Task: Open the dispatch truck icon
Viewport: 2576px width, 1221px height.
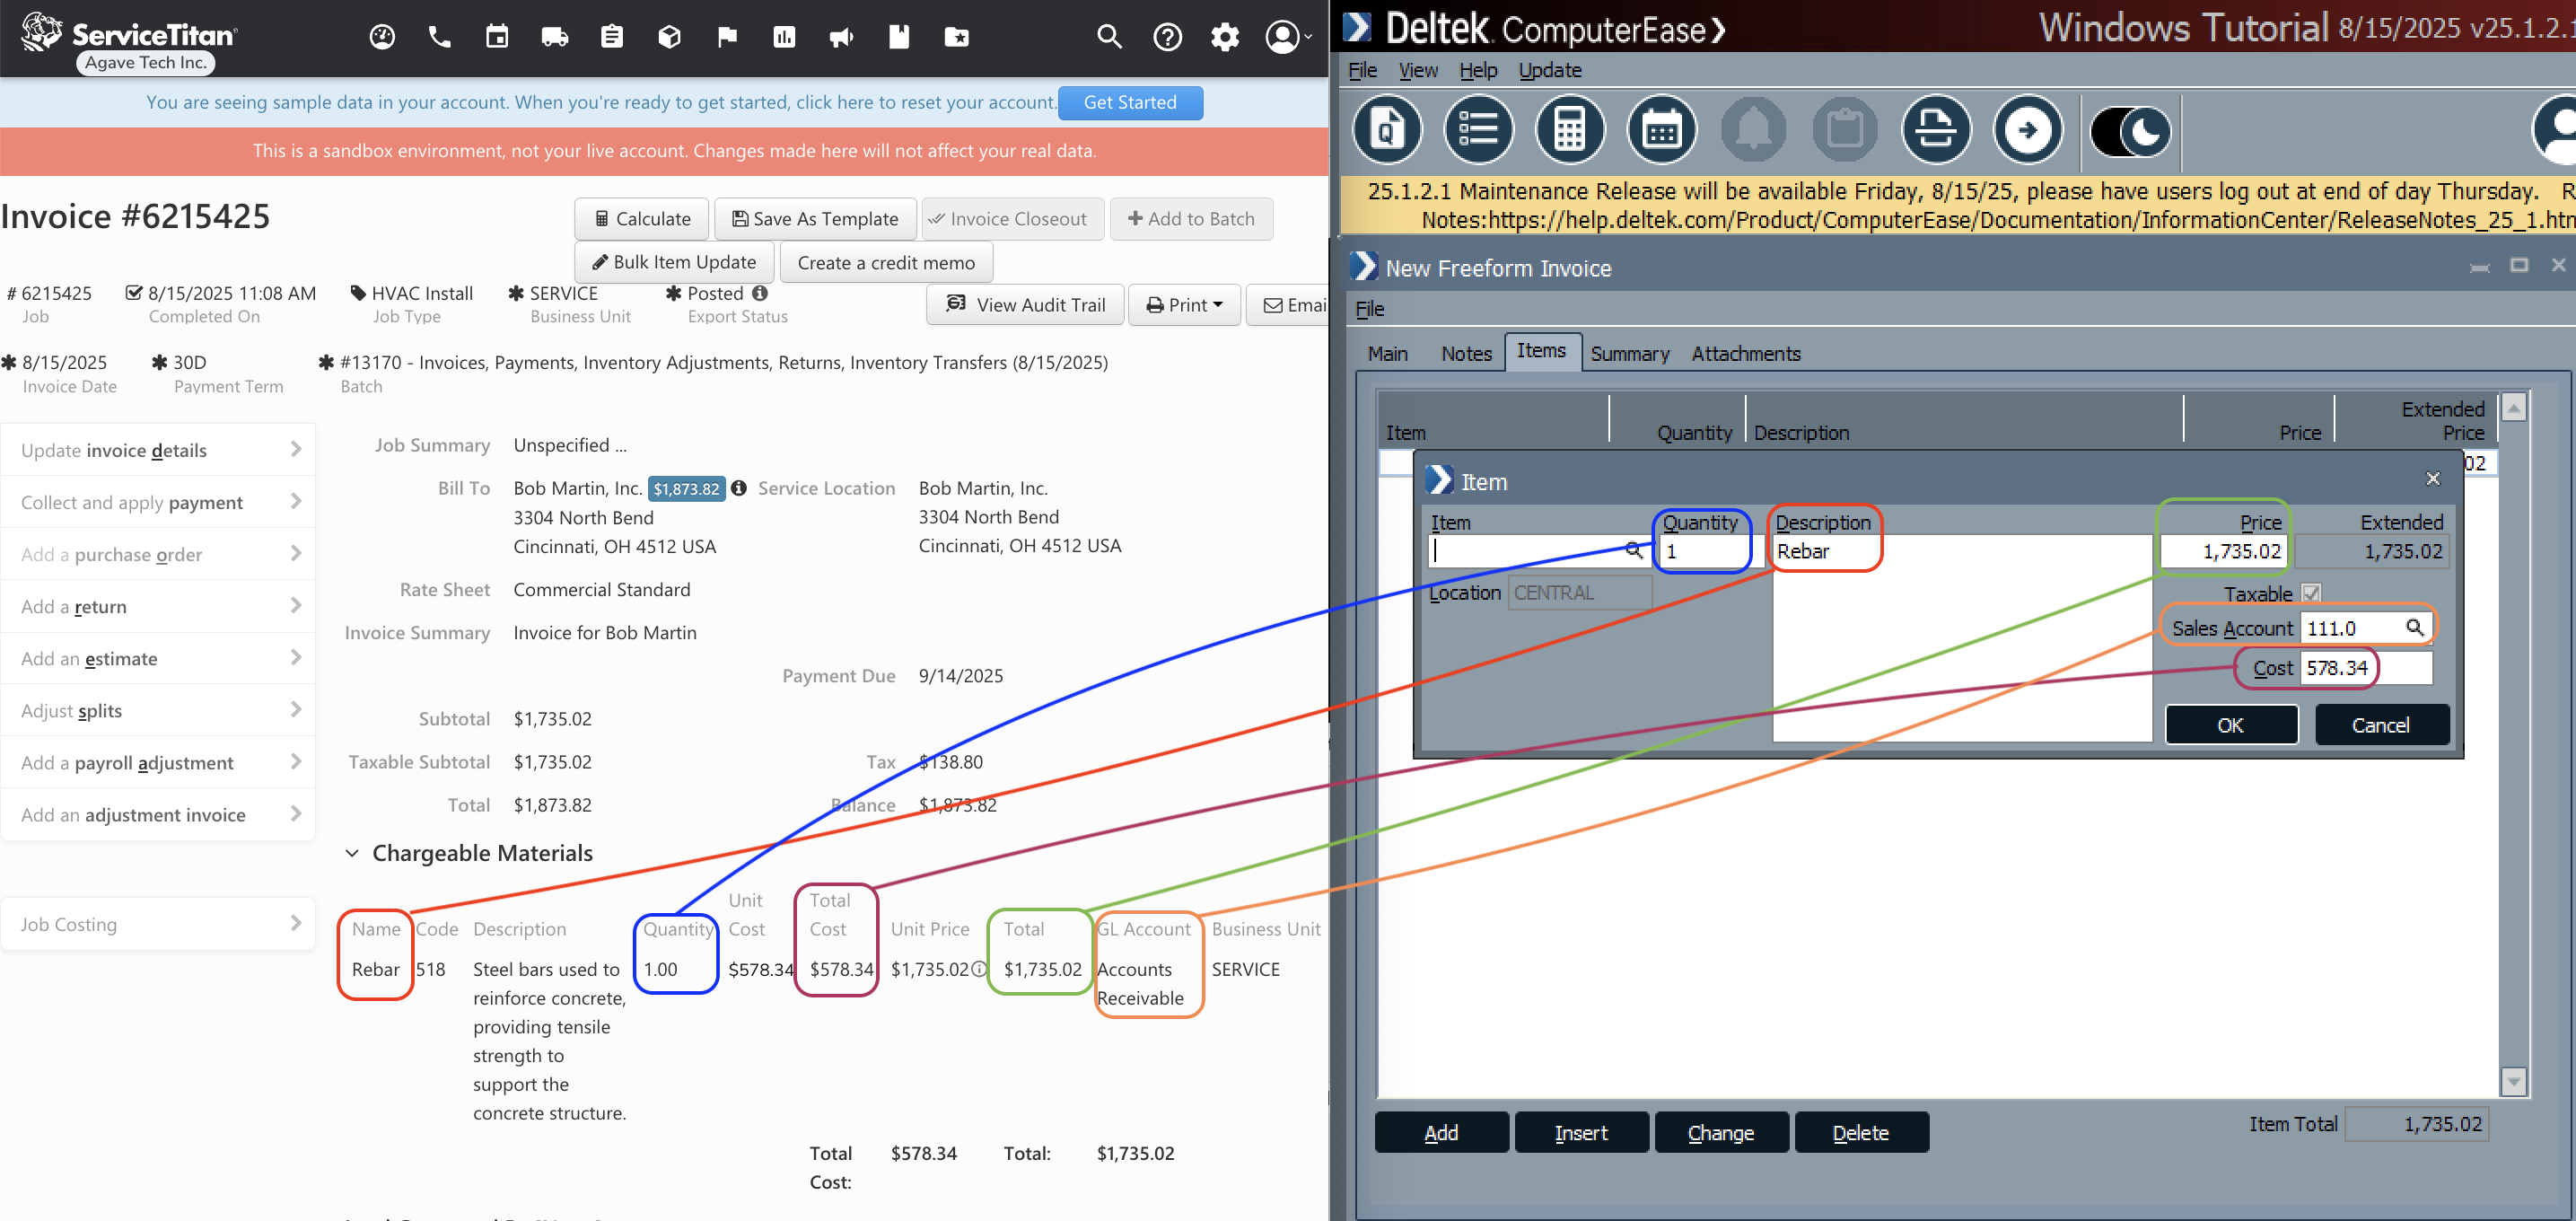Action: (554, 37)
